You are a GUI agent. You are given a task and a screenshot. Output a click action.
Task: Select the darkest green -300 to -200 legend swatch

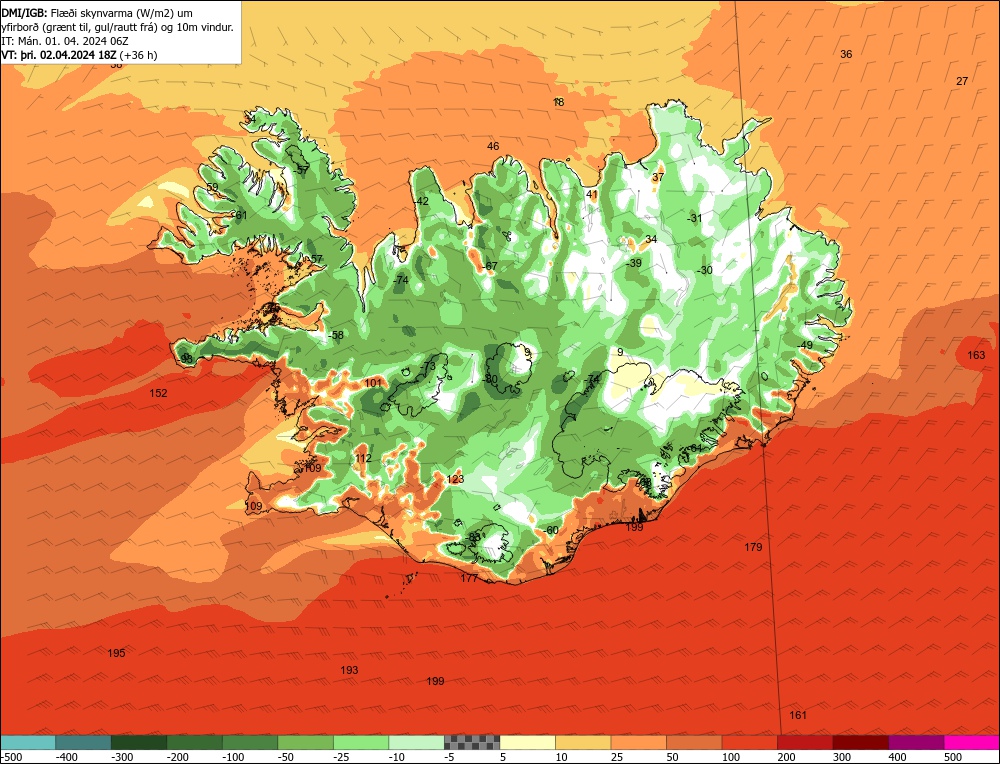138,742
